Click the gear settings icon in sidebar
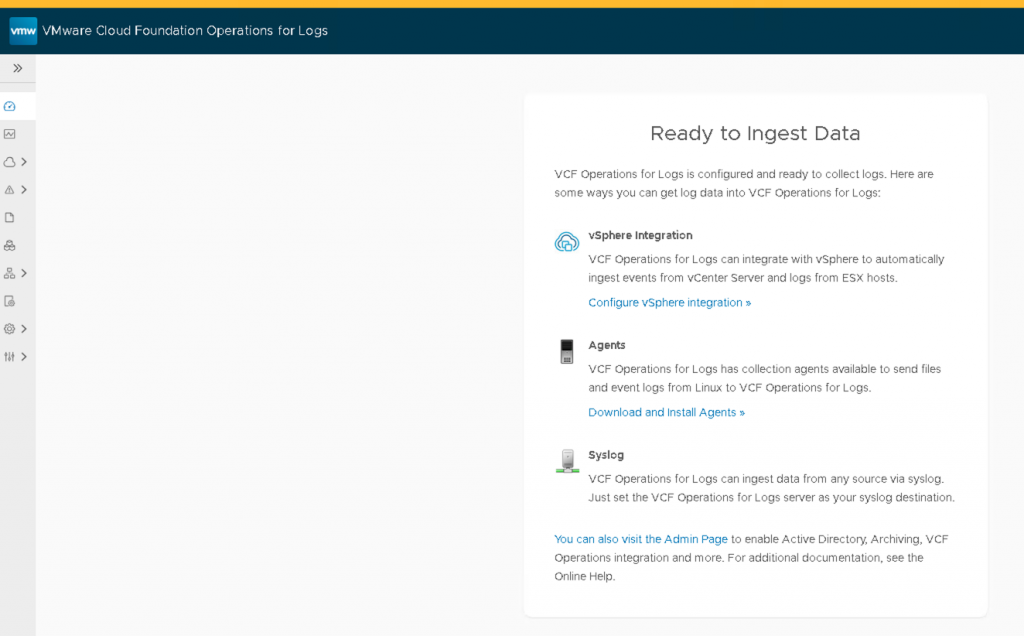This screenshot has width=1024, height=636. 10,329
